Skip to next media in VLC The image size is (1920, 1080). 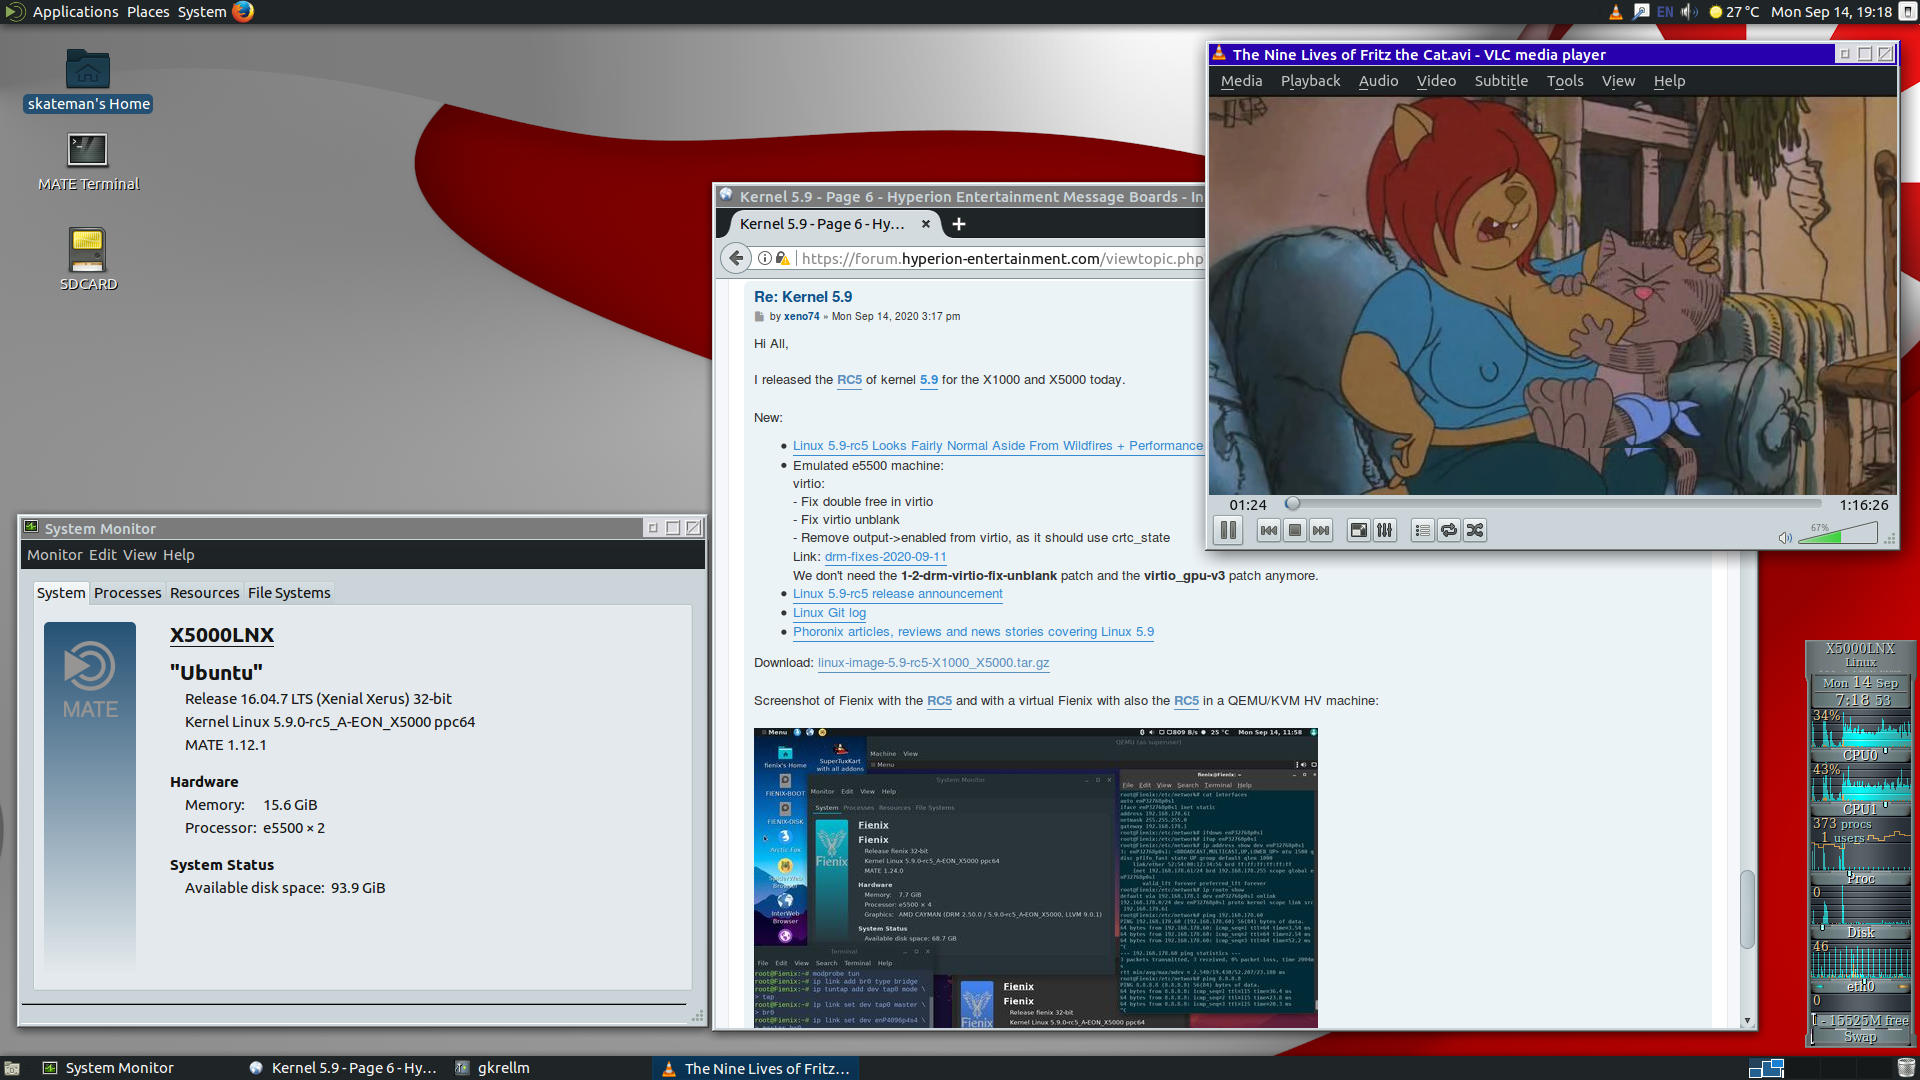(1321, 531)
